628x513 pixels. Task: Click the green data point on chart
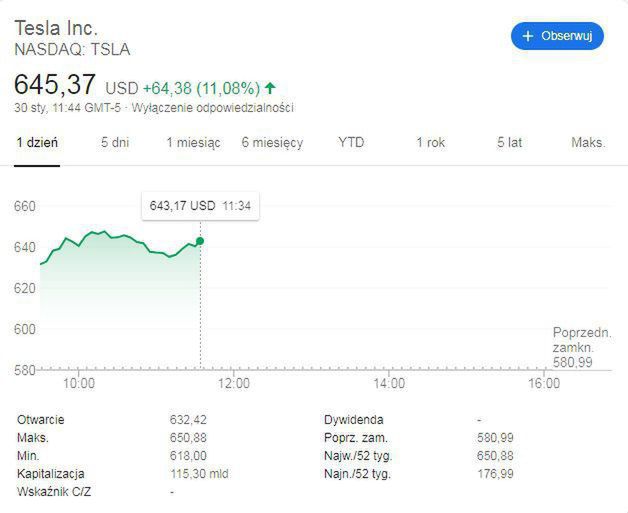click(x=200, y=241)
